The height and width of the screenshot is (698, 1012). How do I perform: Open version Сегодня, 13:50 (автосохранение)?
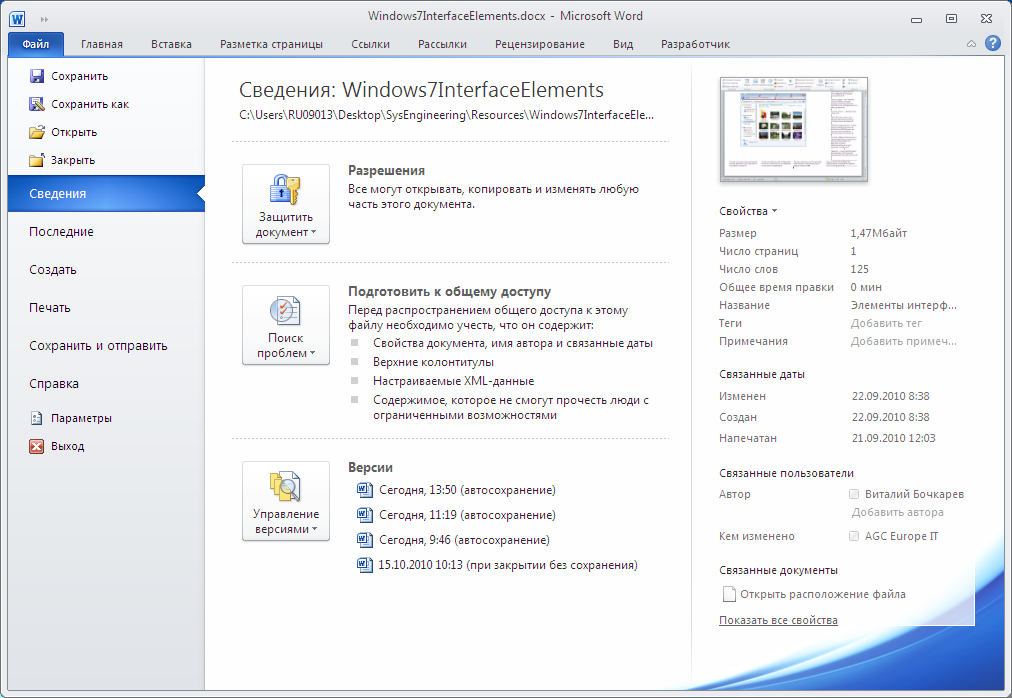[467, 490]
